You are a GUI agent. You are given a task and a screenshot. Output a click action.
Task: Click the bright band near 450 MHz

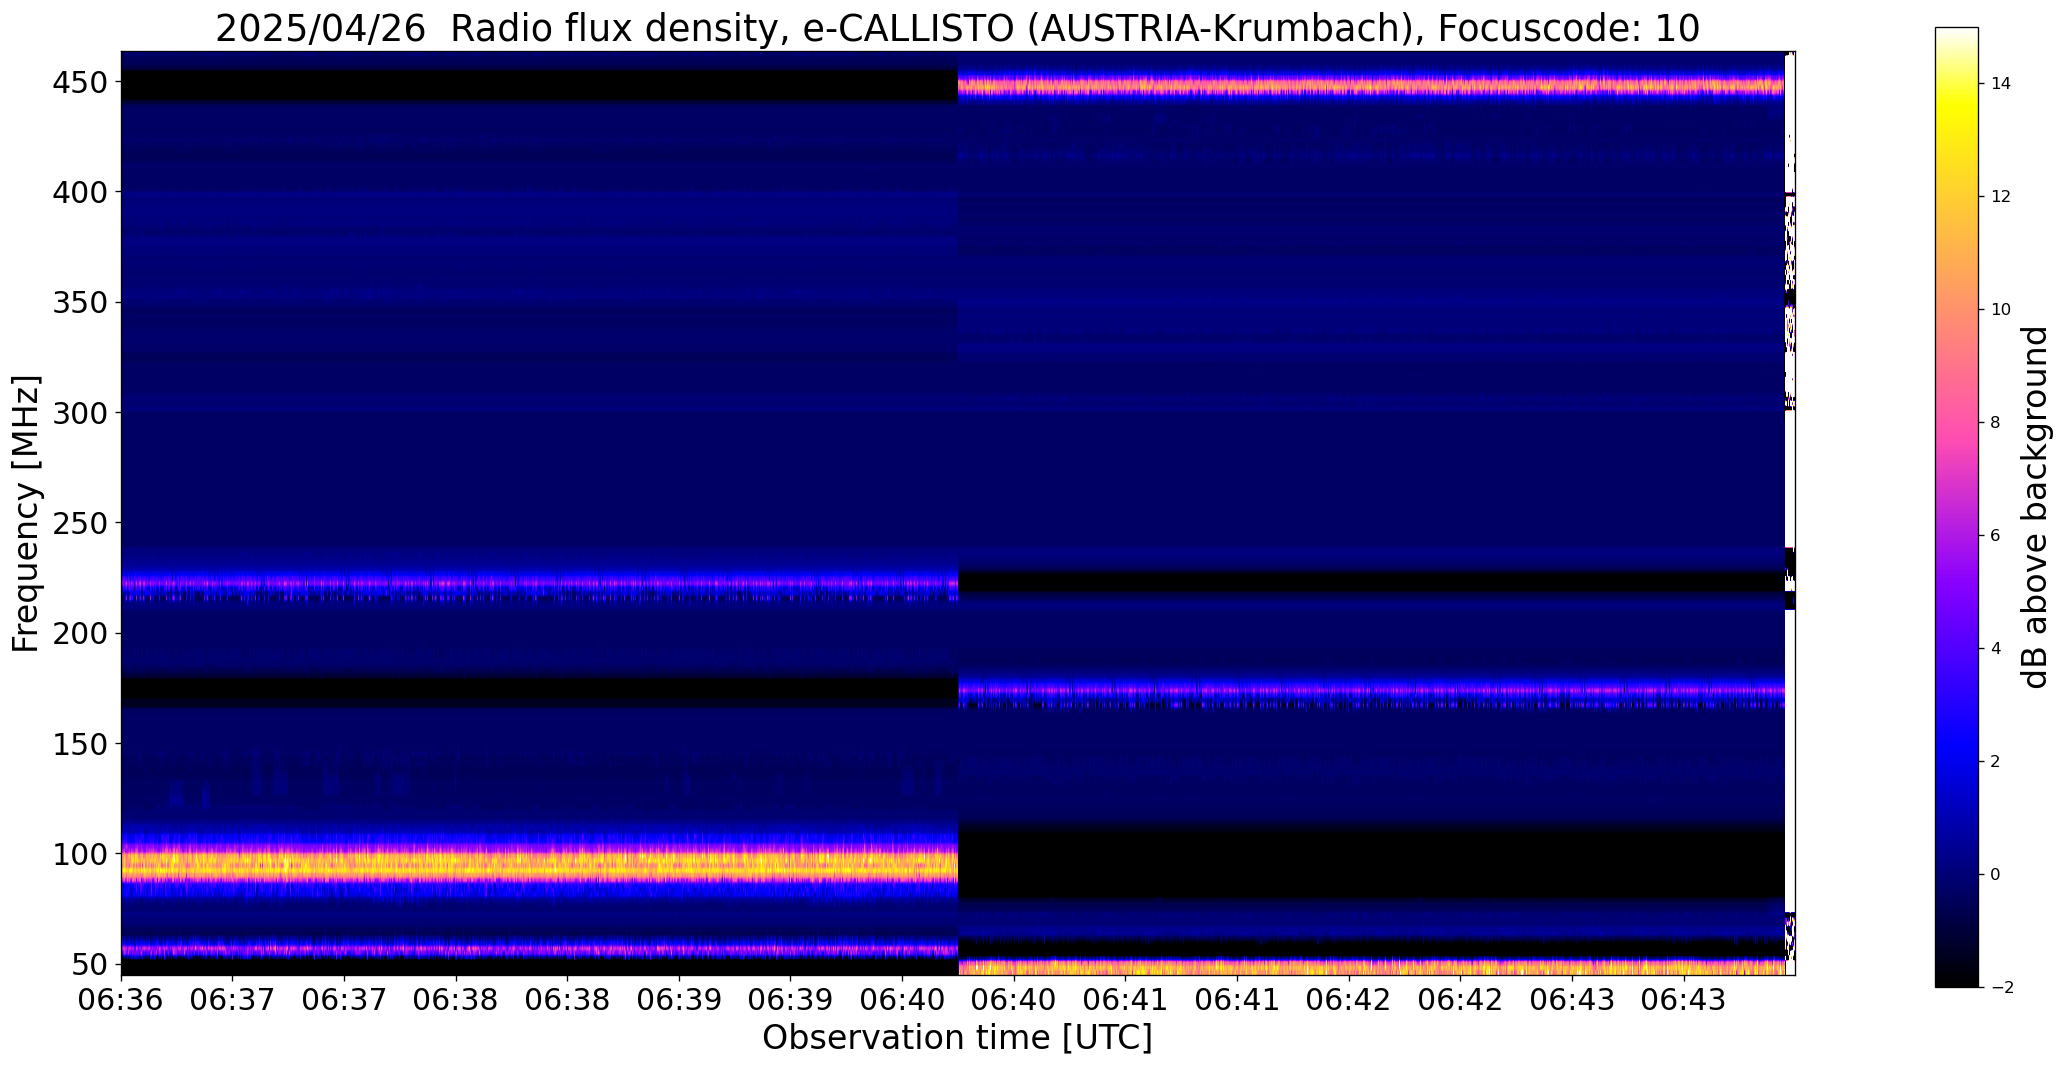[1371, 86]
